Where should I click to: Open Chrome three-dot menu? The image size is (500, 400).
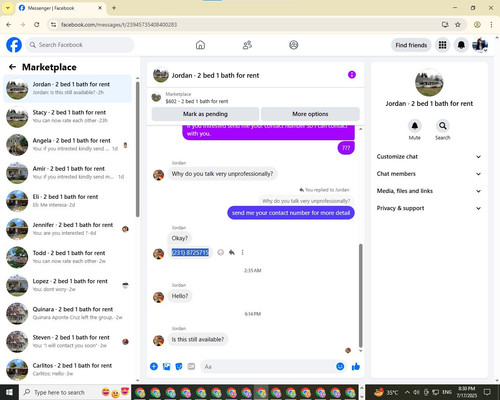[491, 25]
